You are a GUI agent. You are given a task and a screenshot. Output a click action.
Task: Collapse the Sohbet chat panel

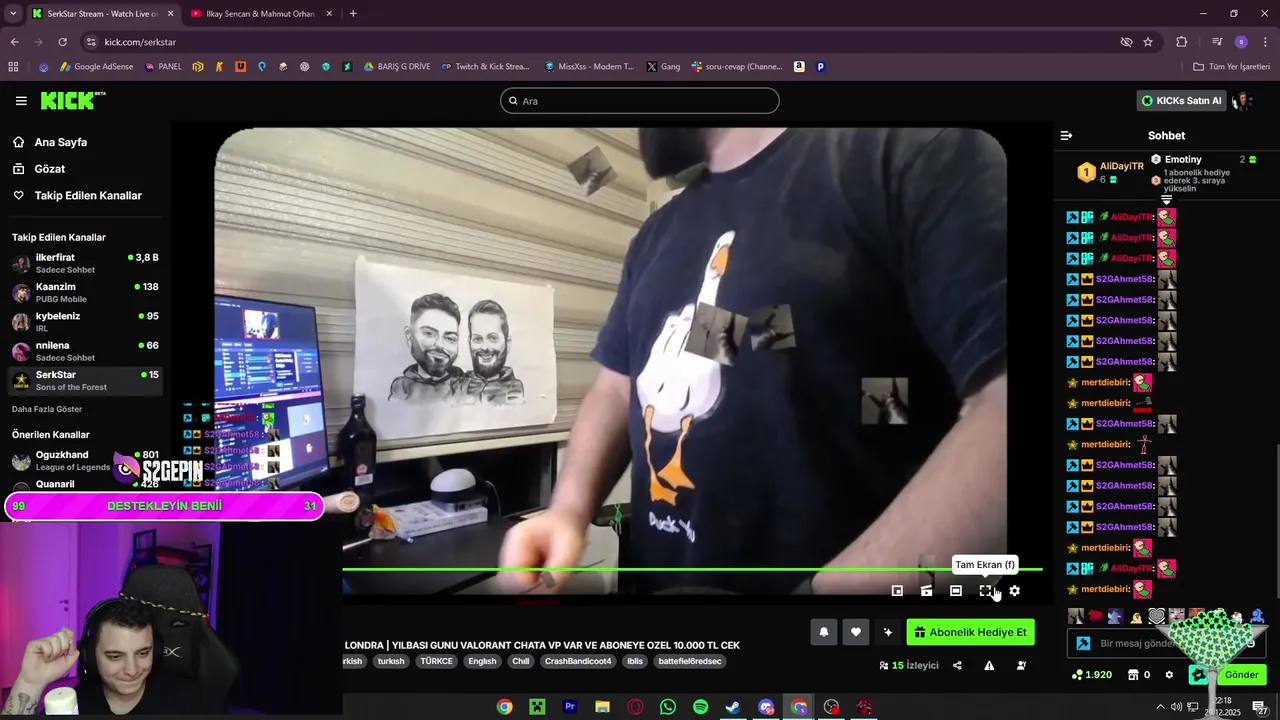[x=1066, y=135]
